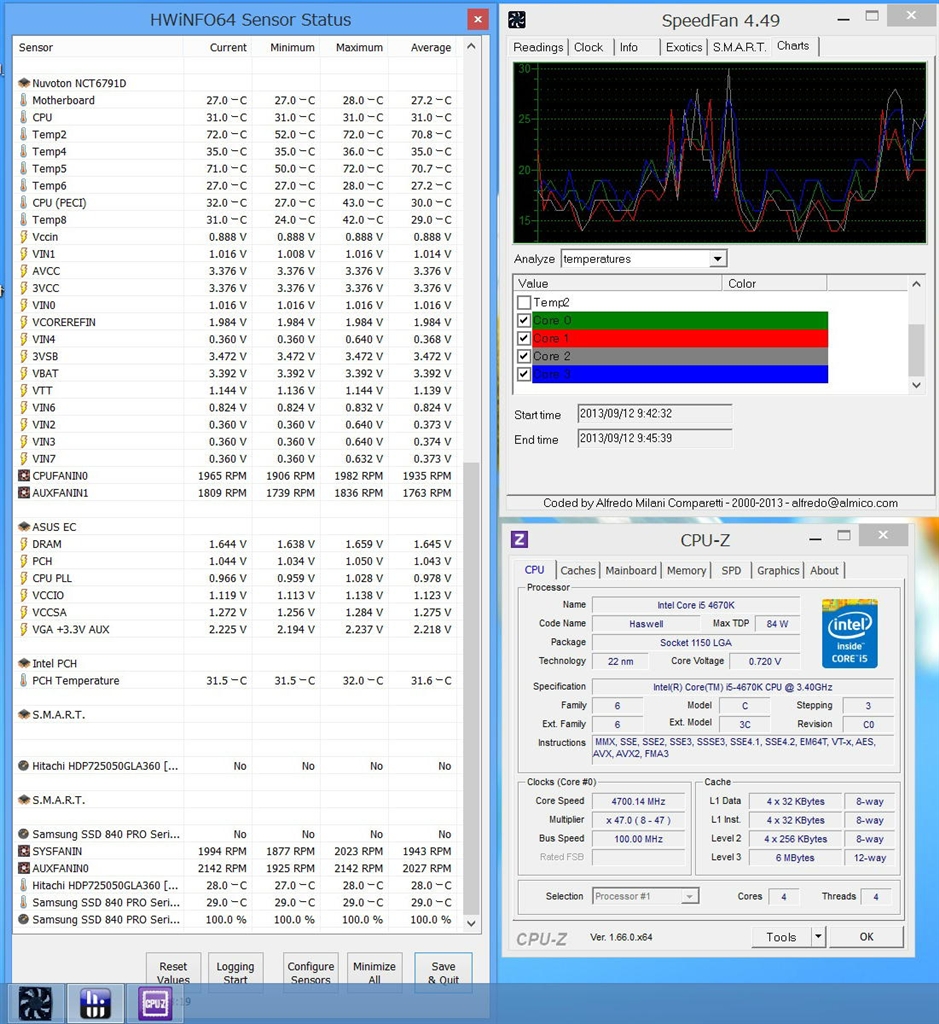
Task: Click VCCSA voltage bolt icon
Action: tap(24, 612)
